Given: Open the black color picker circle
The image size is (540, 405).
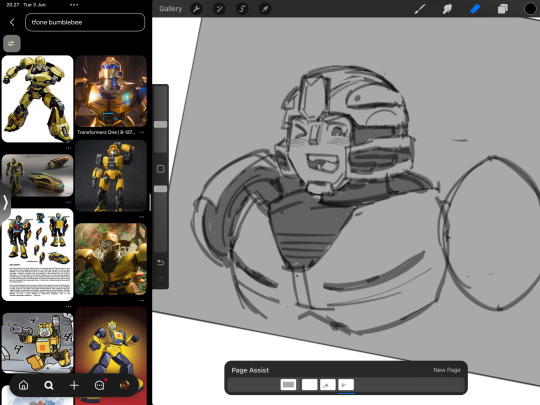Looking at the screenshot, I should [530, 9].
